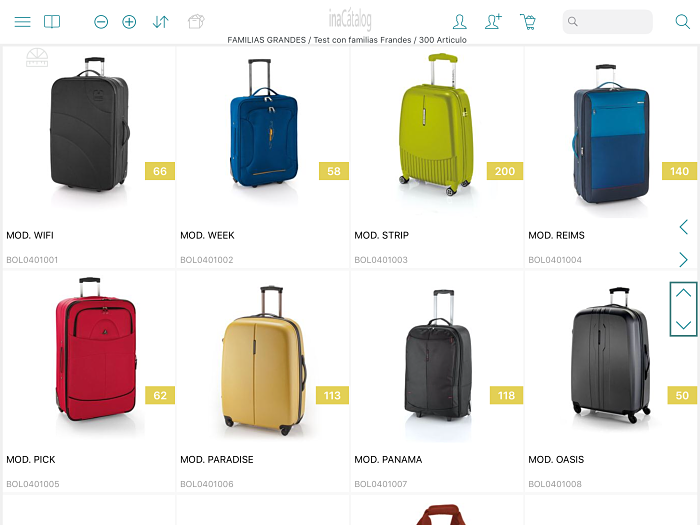Click the greyed box package icon
Image resolution: width=700 pixels, height=525 pixels.
[x=196, y=21]
